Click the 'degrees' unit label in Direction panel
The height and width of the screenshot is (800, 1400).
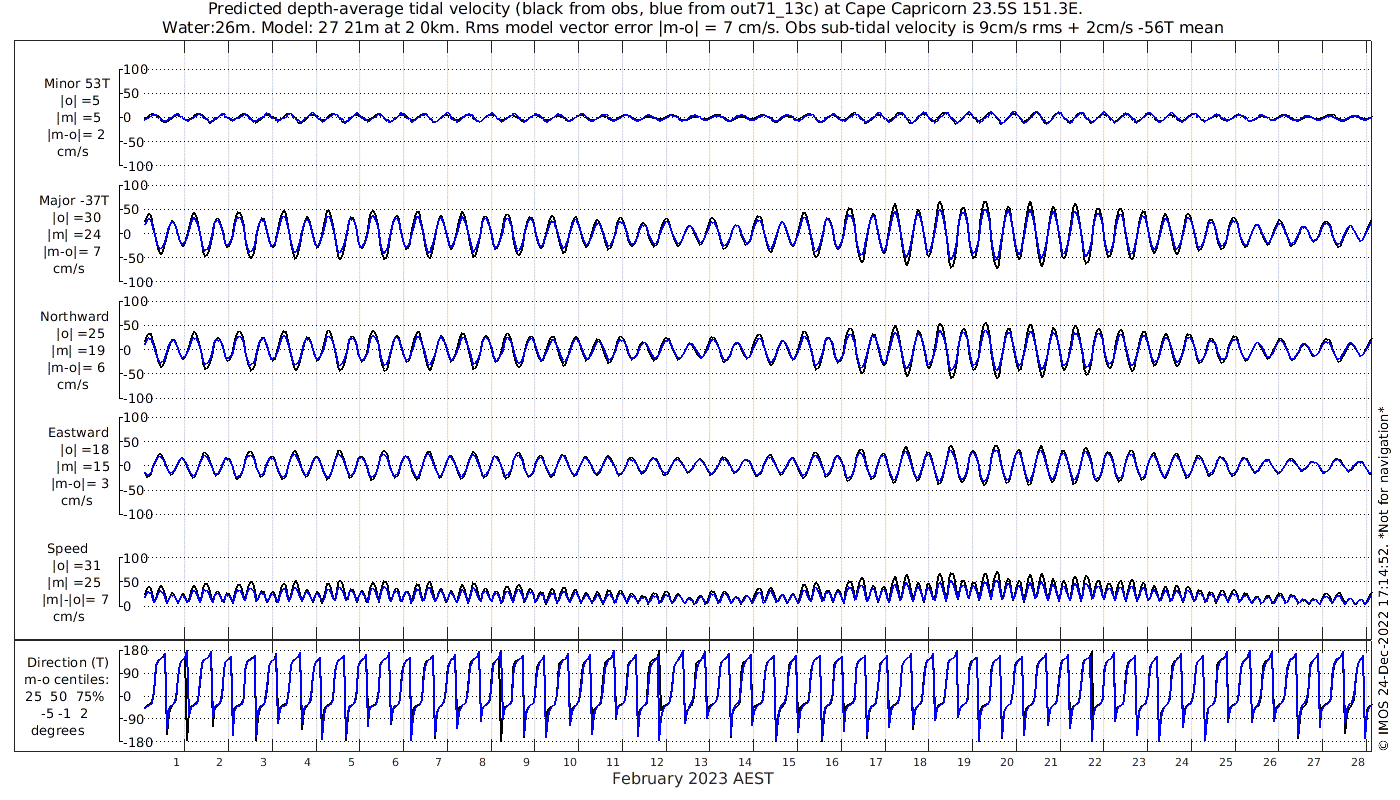click(58, 730)
